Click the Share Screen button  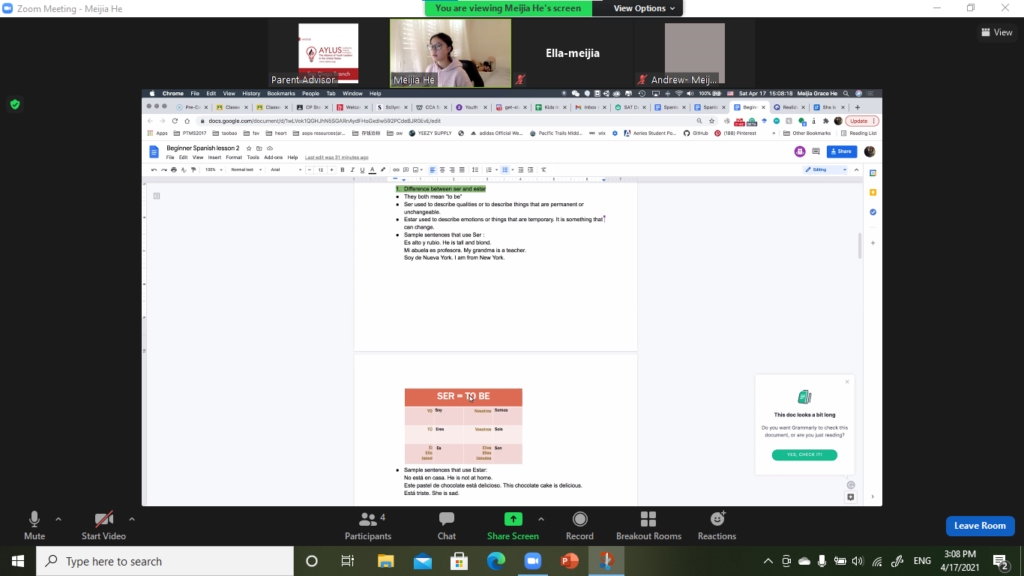click(513, 526)
